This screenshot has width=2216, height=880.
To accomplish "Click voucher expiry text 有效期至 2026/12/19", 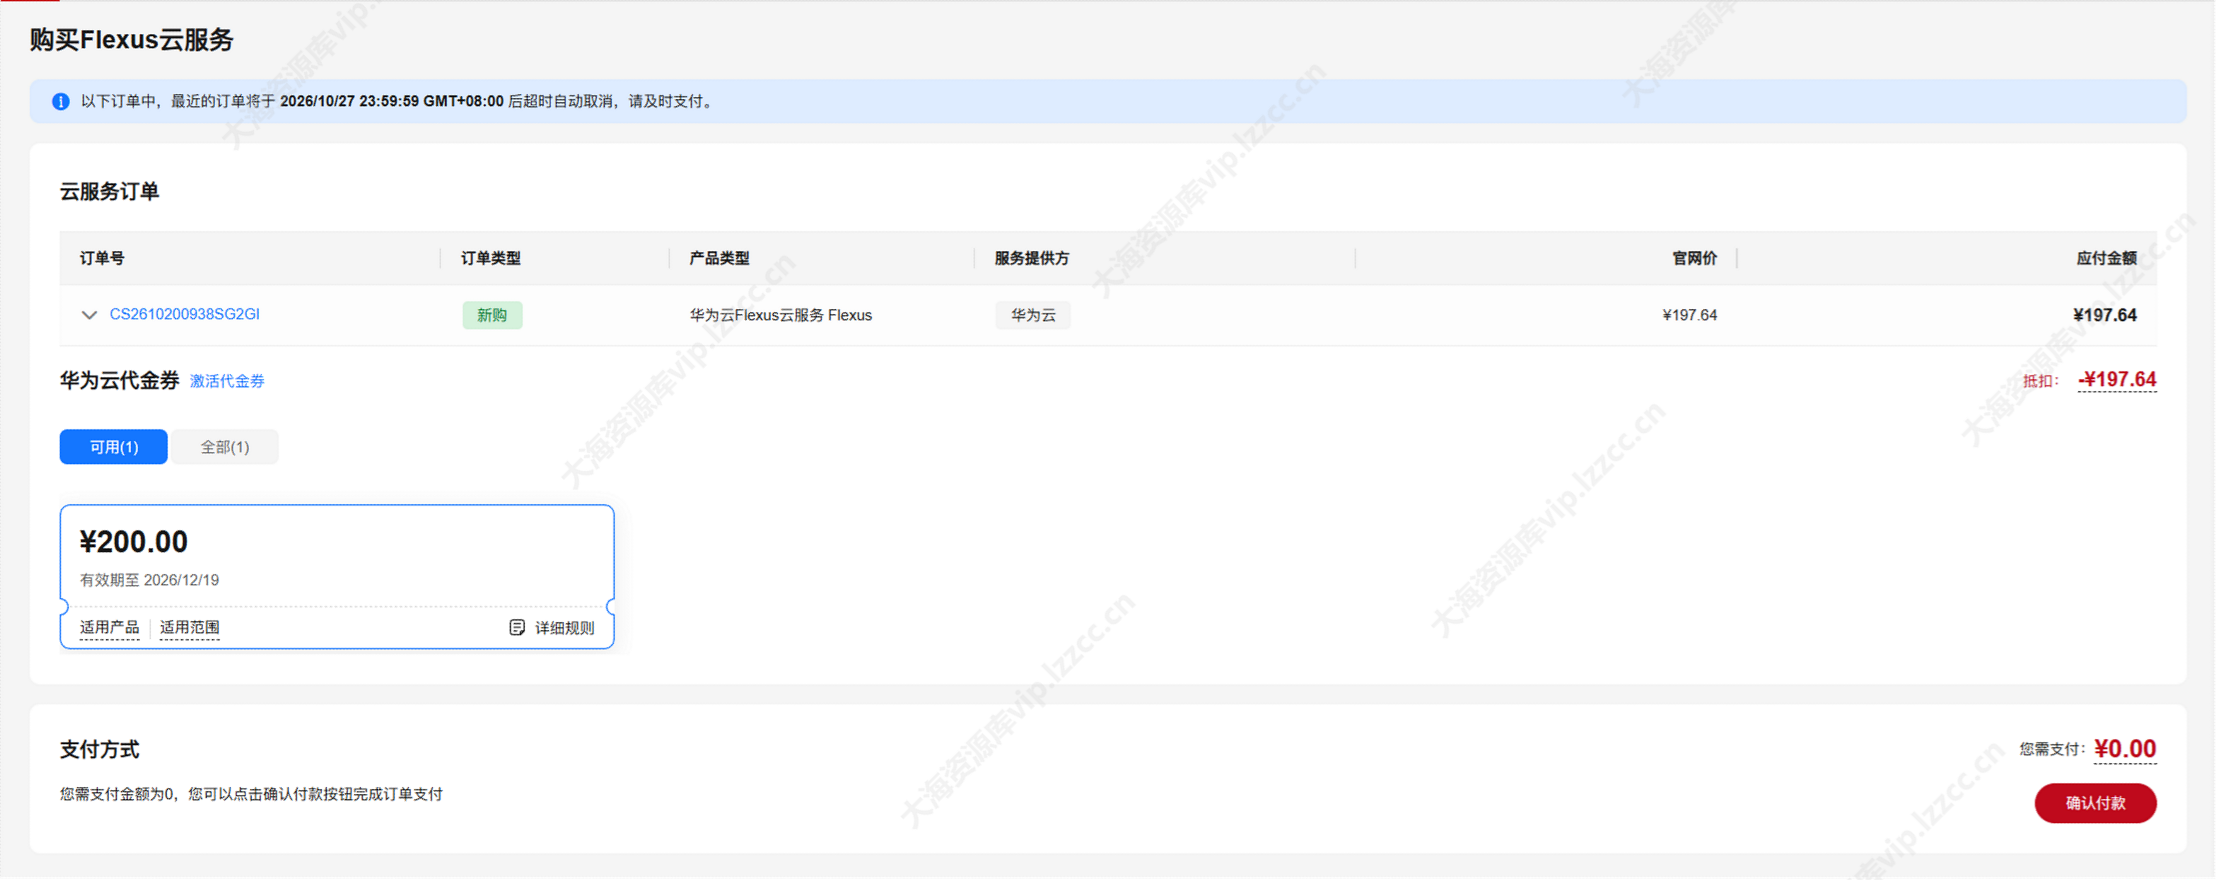I will tap(149, 580).
